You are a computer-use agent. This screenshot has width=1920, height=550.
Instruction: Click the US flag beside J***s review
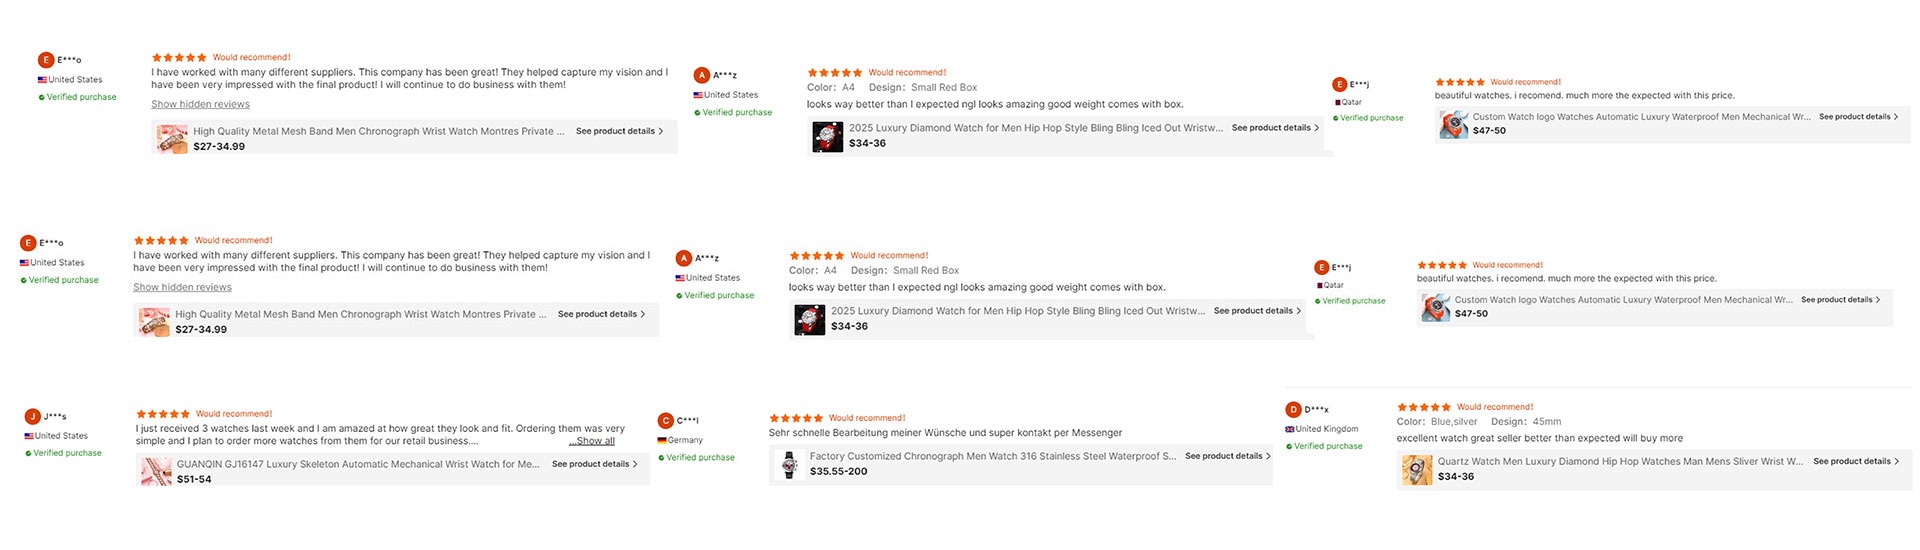point(29,436)
